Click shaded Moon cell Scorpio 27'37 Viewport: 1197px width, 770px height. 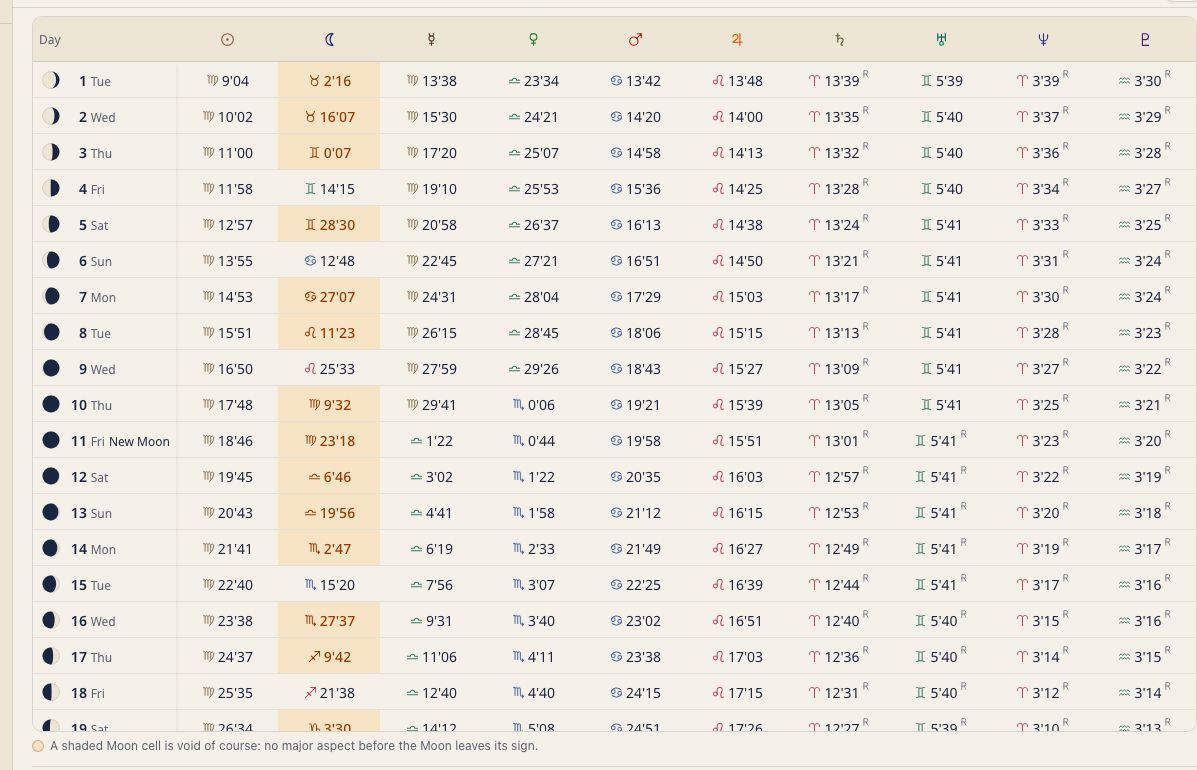329,620
